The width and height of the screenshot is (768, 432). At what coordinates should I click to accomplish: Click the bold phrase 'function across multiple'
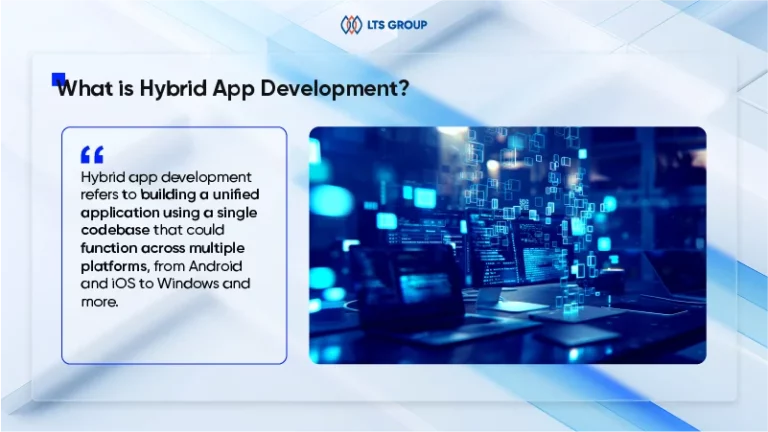[163, 248]
